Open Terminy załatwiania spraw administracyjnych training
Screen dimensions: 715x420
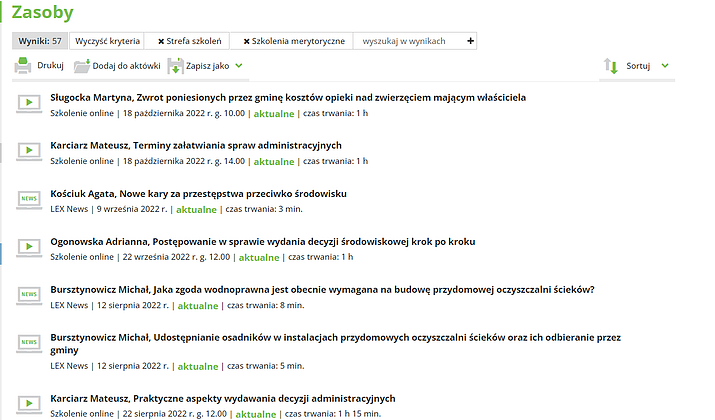pyautogui.click(x=196, y=145)
